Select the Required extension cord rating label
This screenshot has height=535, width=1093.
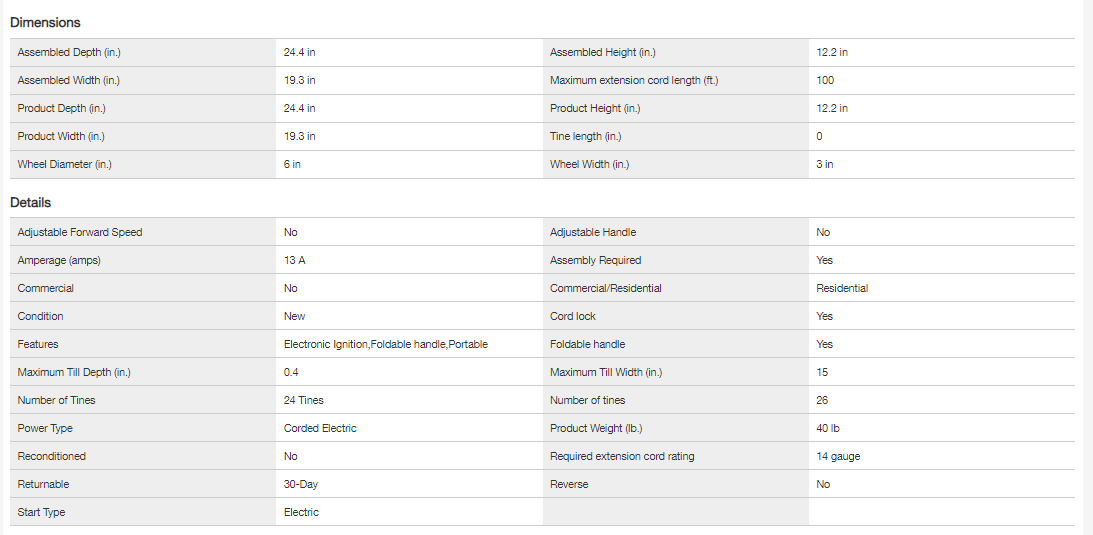(x=622, y=456)
